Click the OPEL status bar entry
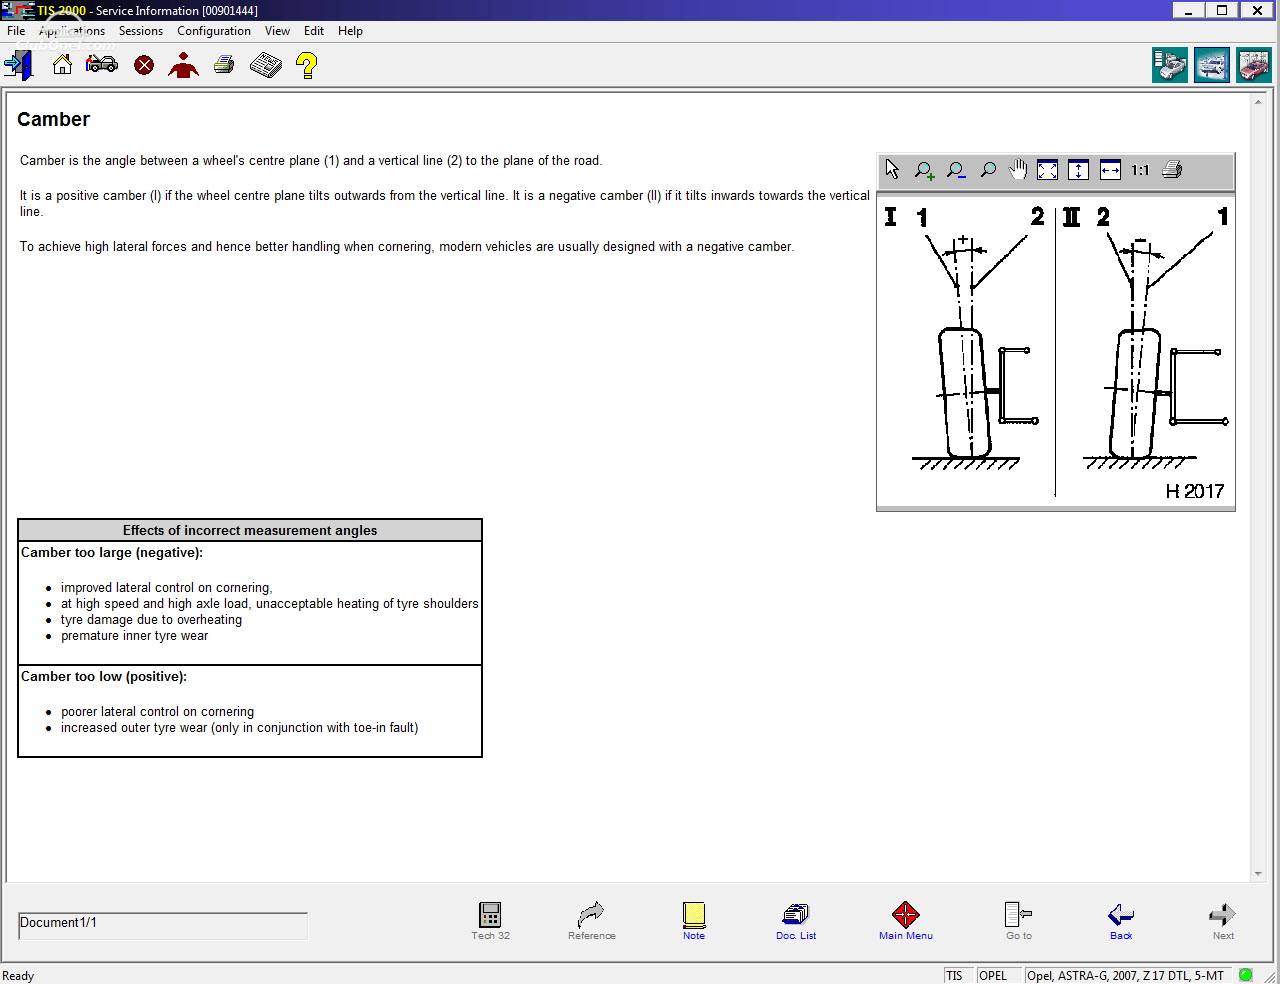Image resolution: width=1280 pixels, height=984 pixels. (999, 975)
